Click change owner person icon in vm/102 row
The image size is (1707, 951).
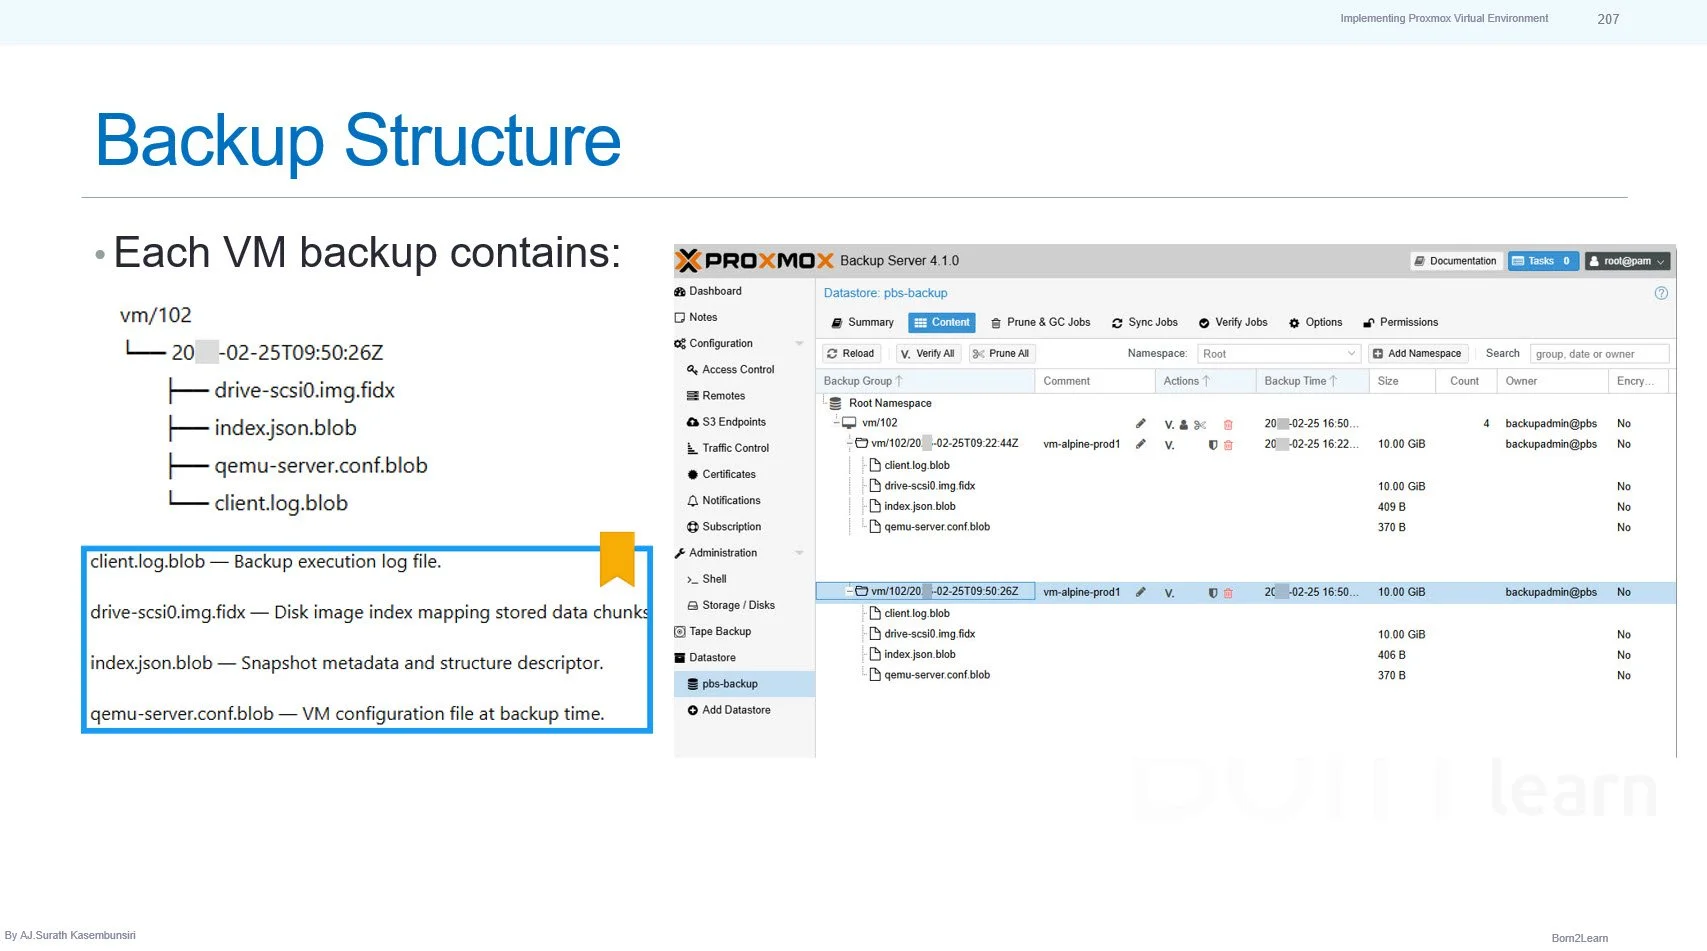click(1184, 425)
